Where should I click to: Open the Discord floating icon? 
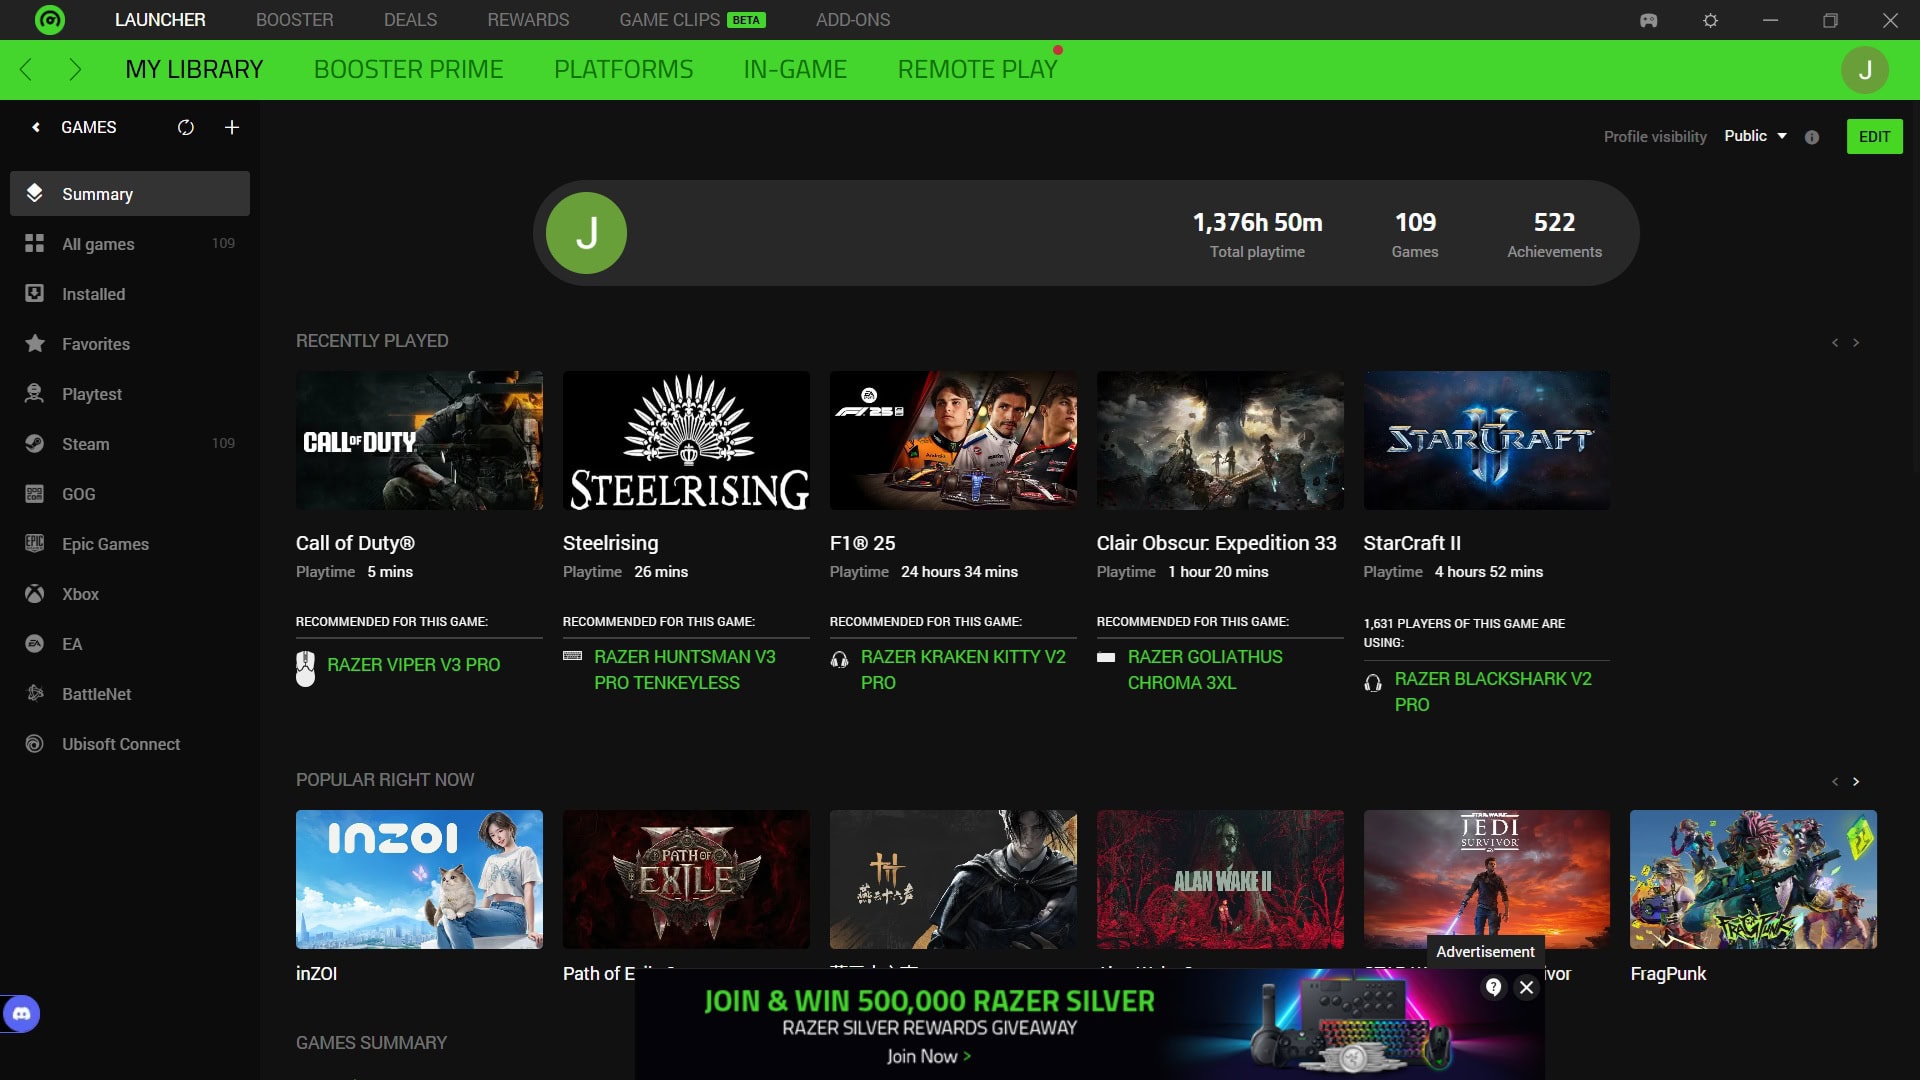pyautogui.click(x=21, y=1014)
